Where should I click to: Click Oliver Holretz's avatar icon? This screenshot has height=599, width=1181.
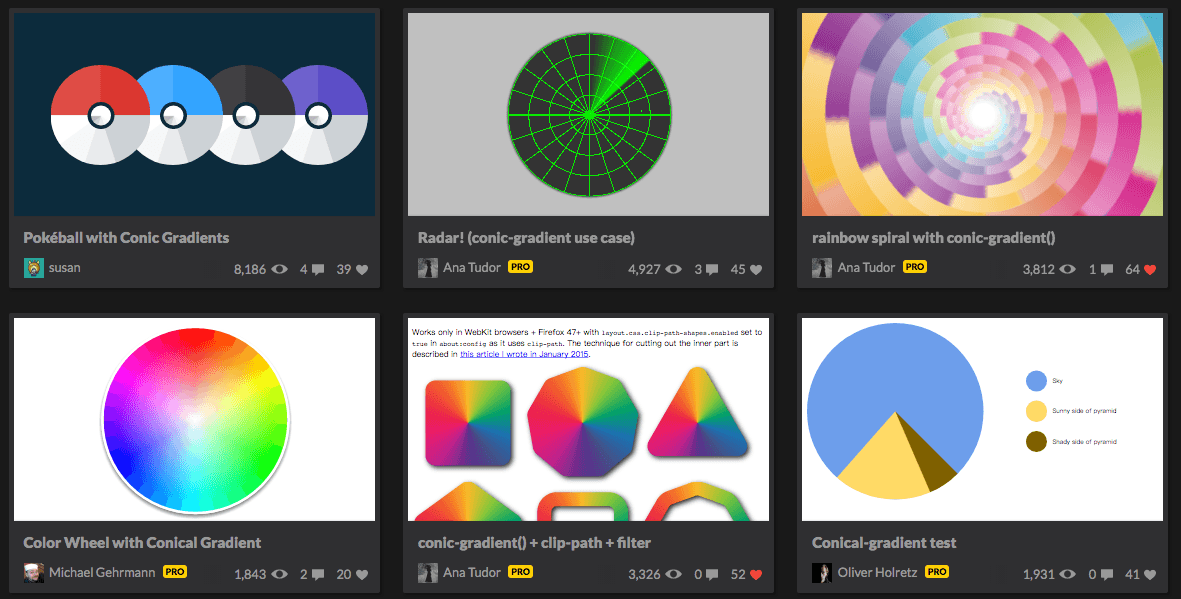pyautogui.click(x=822, y=573)
